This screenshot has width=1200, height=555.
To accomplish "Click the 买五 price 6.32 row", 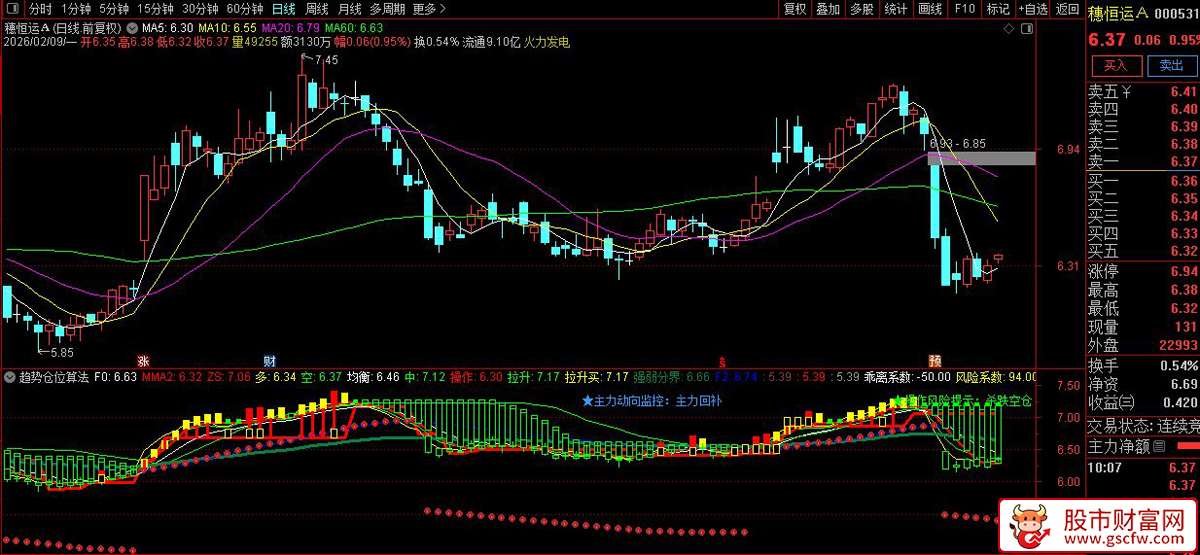I will click(x=1142, y=251).
